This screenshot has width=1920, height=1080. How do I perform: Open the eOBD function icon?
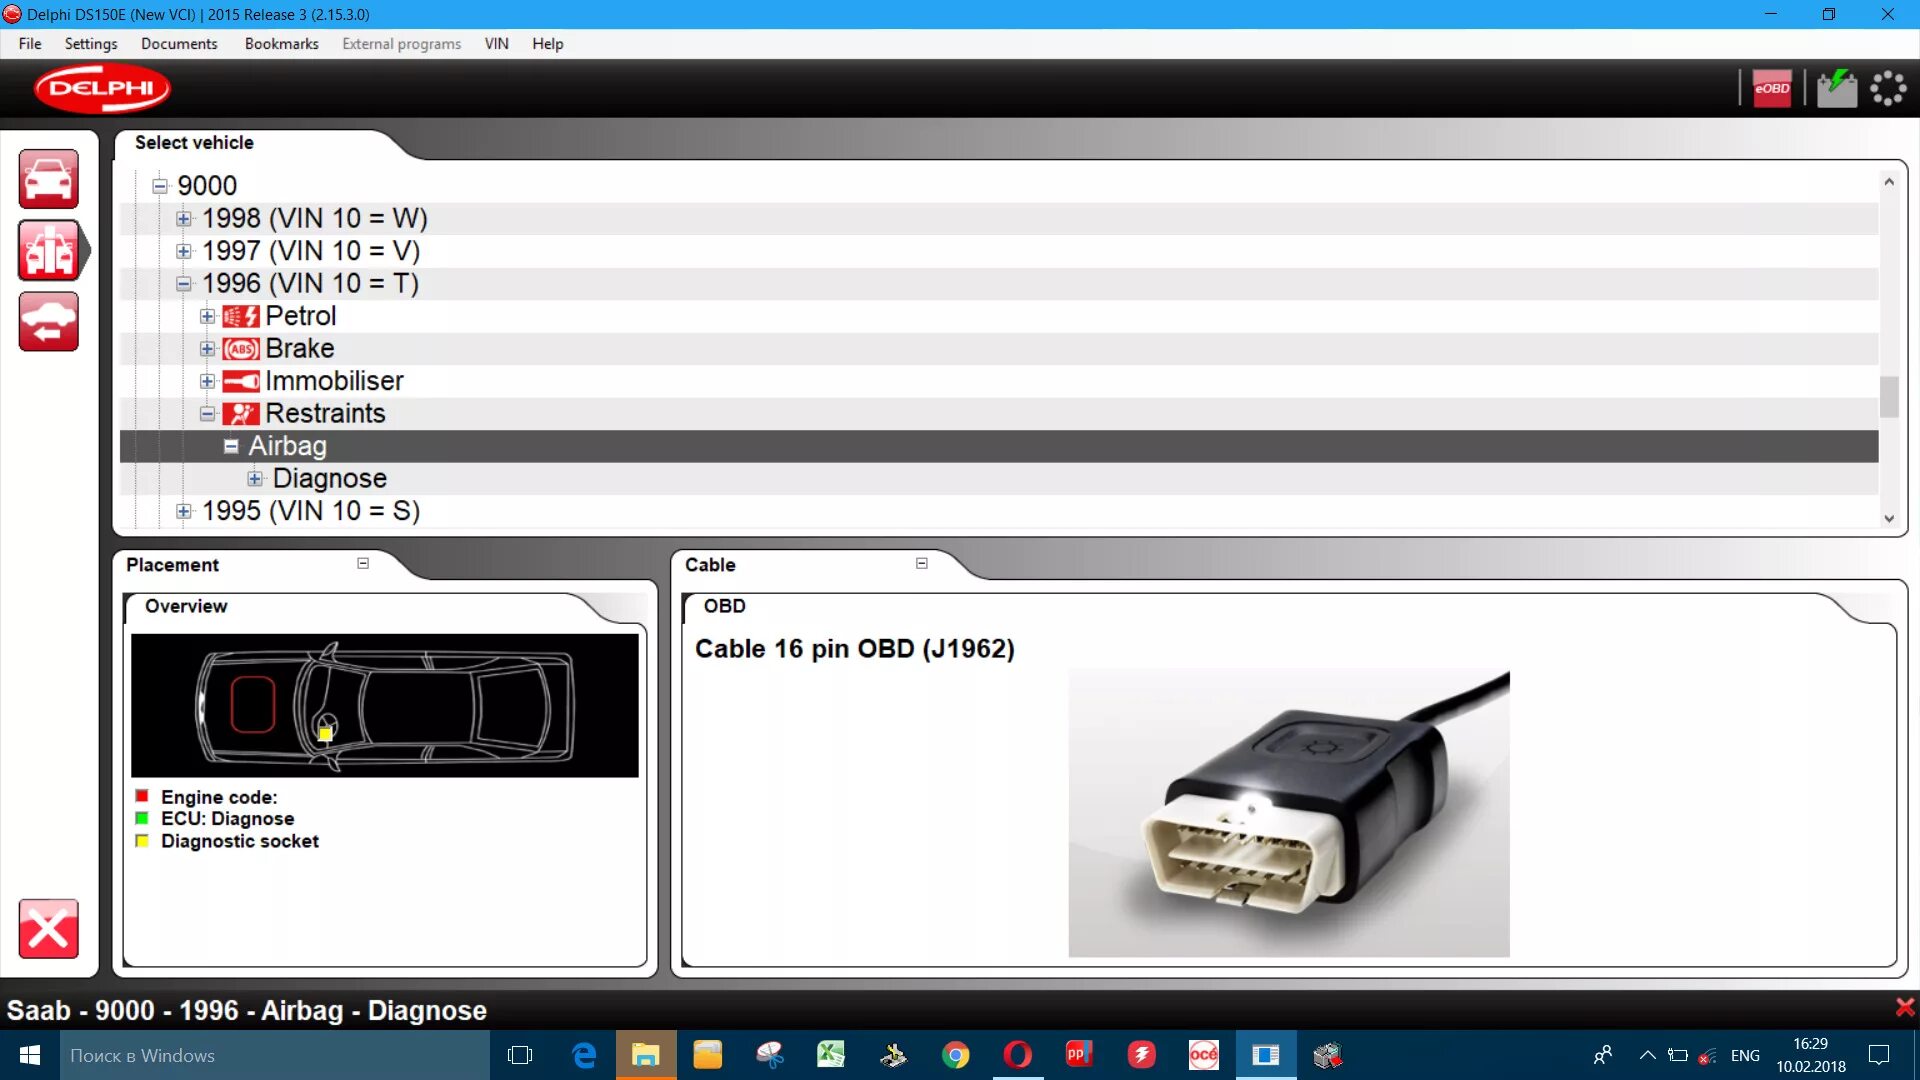tap(1772, 88)
